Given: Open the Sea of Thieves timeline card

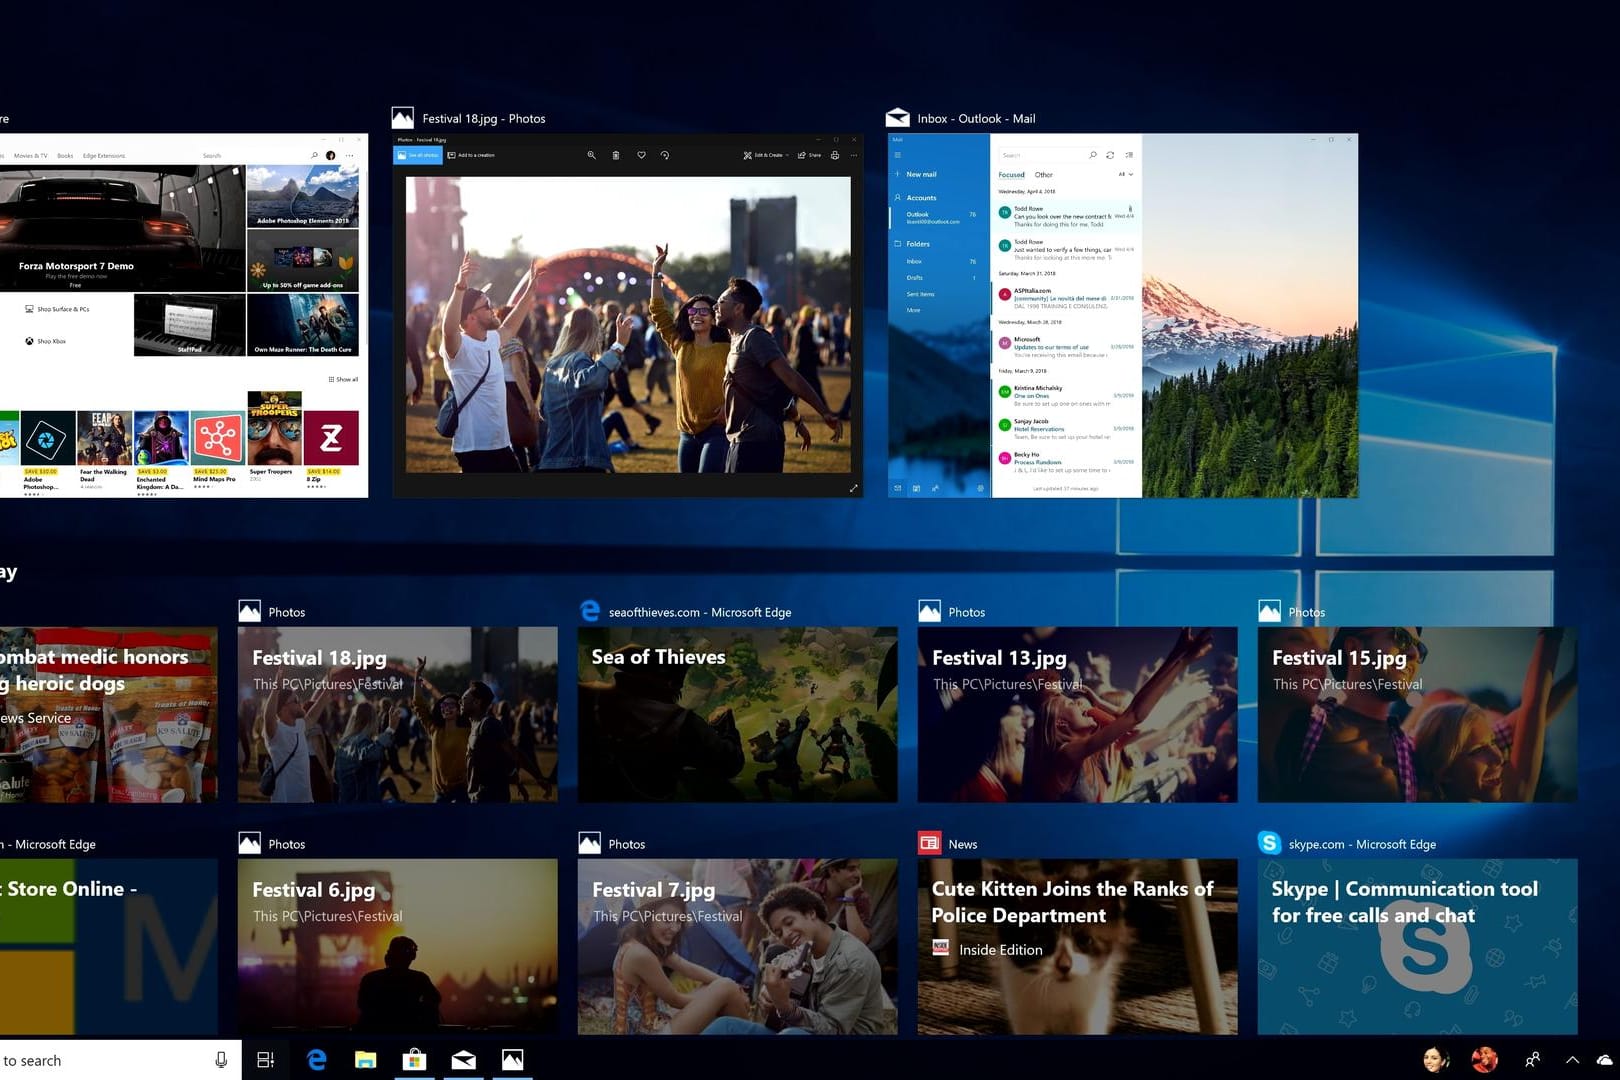Looking at the screenshot, I should [737, 714].
